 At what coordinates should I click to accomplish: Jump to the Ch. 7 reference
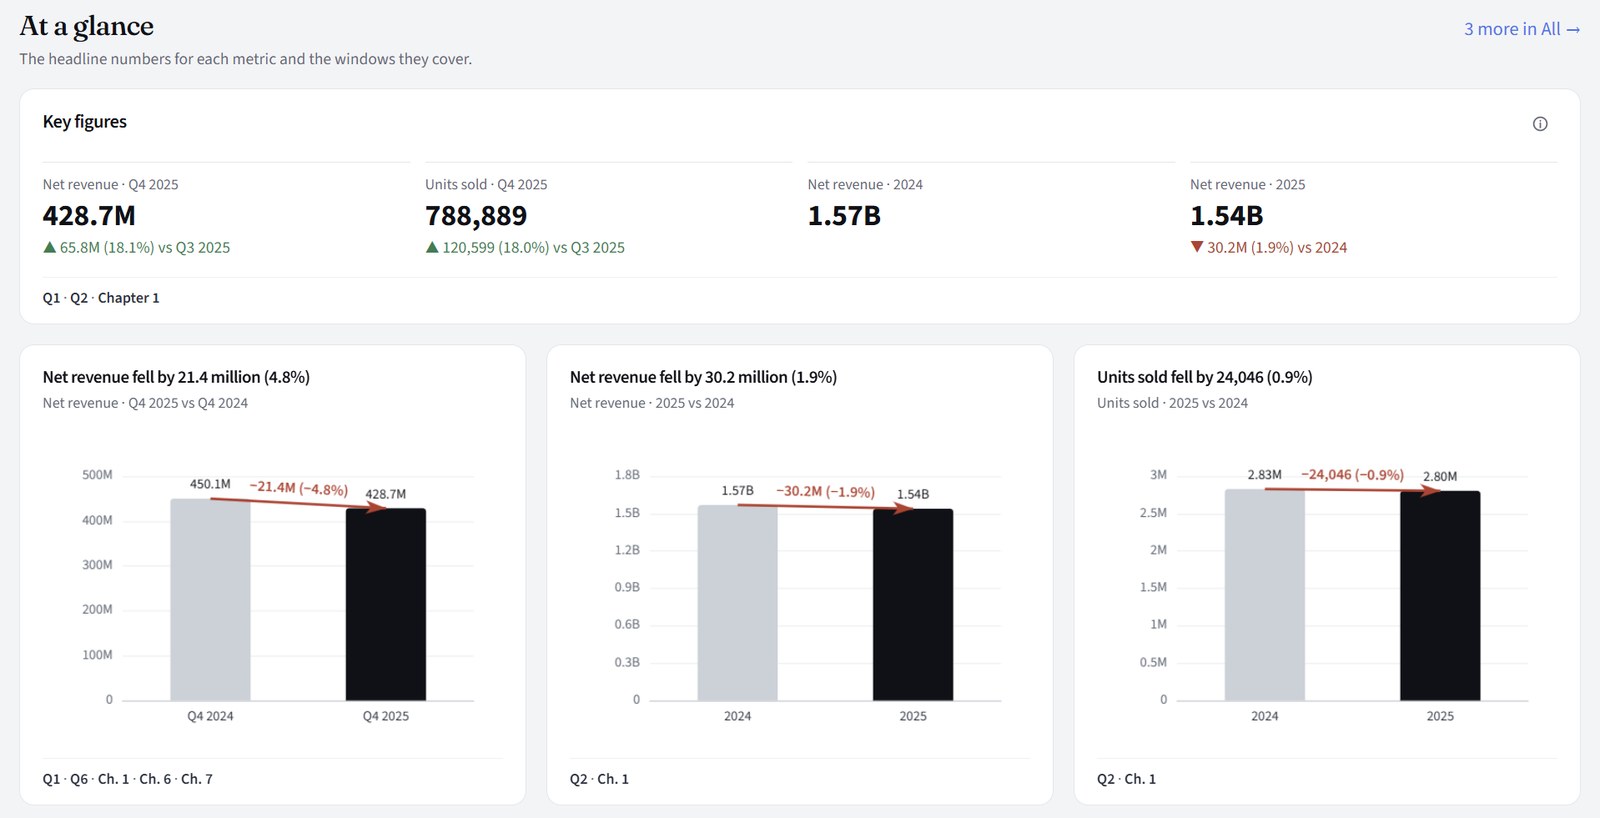pos(197,779)
